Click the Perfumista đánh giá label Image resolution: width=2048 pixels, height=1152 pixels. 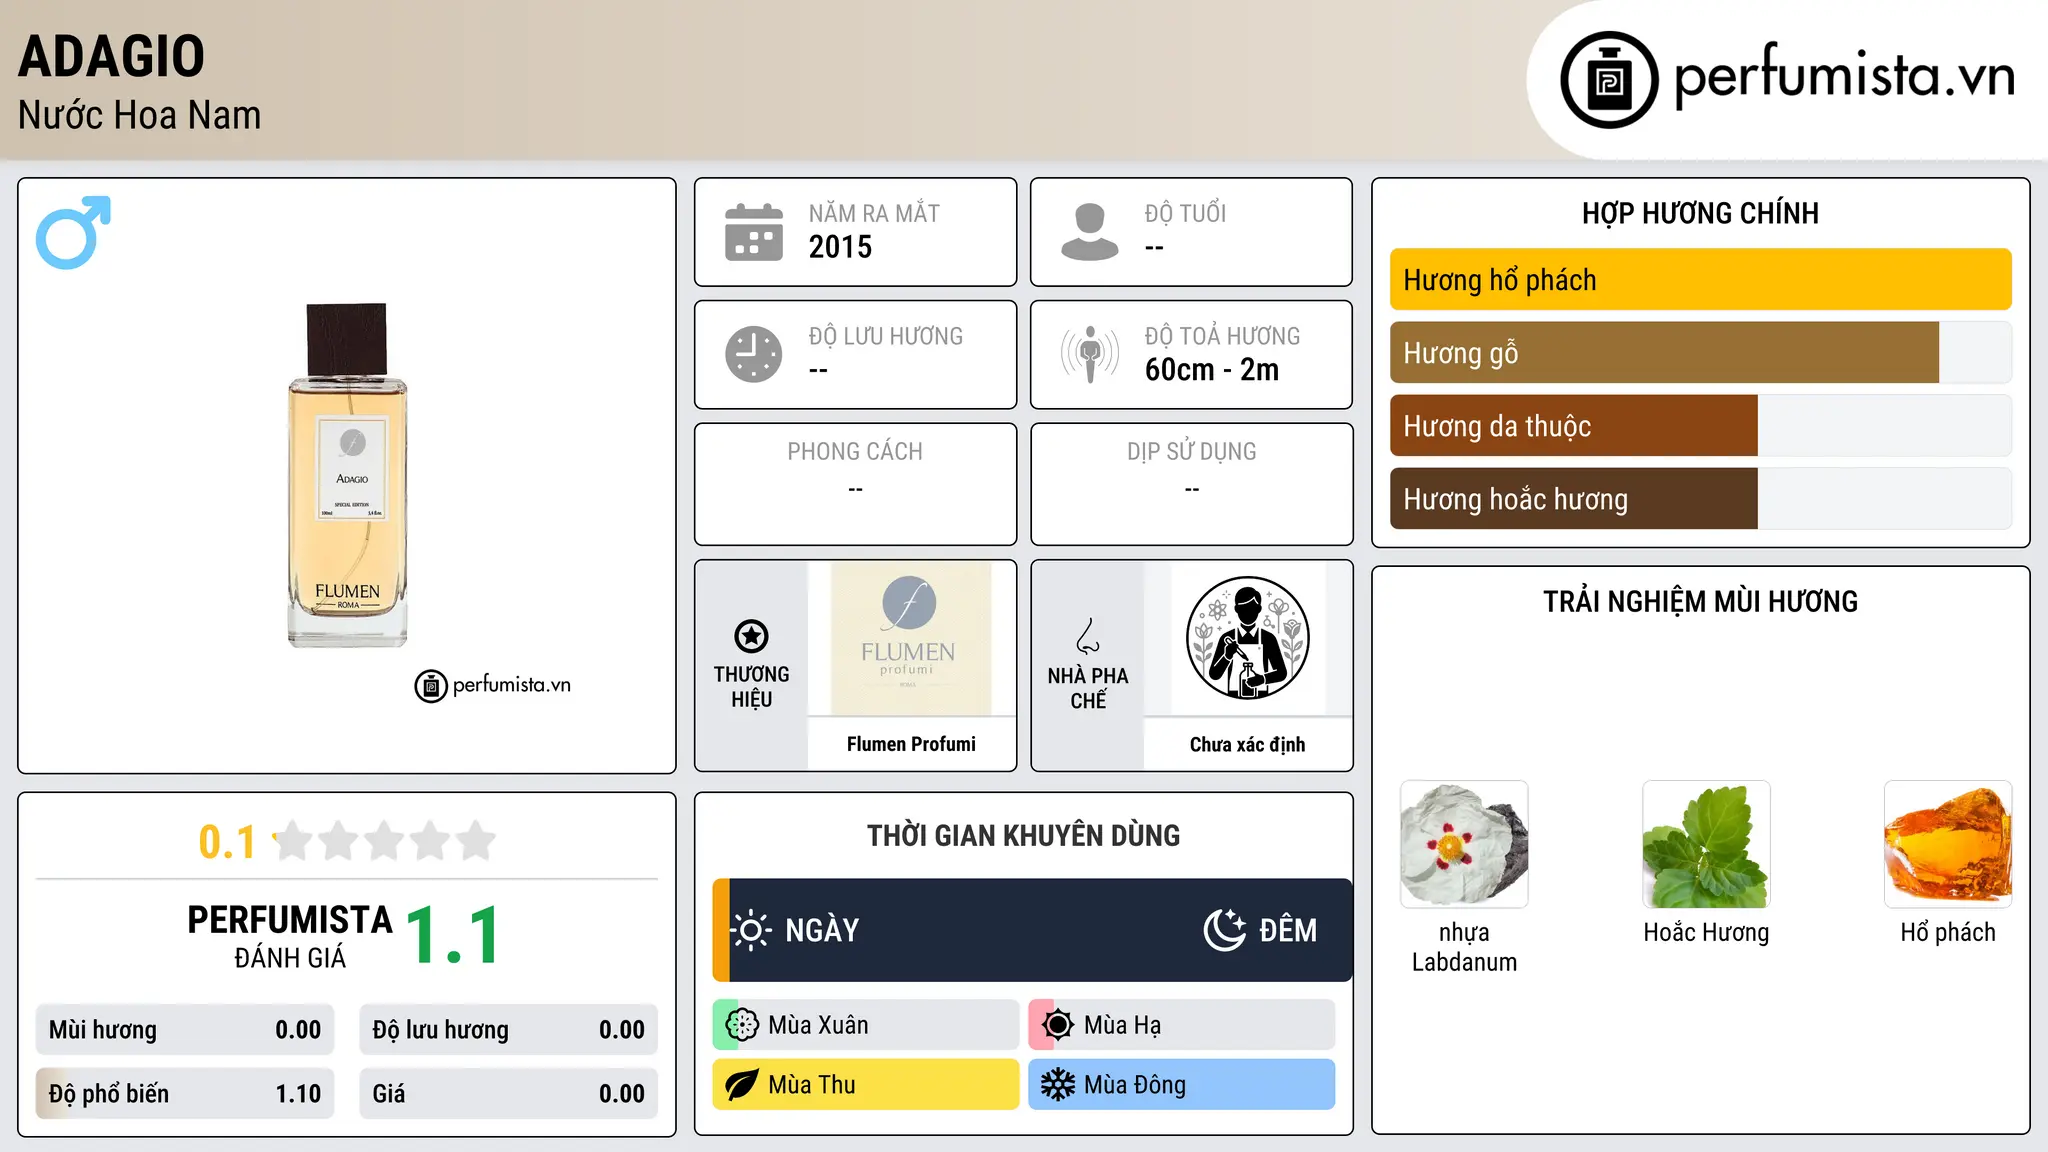pyautogui.click(x=290, y=936)
